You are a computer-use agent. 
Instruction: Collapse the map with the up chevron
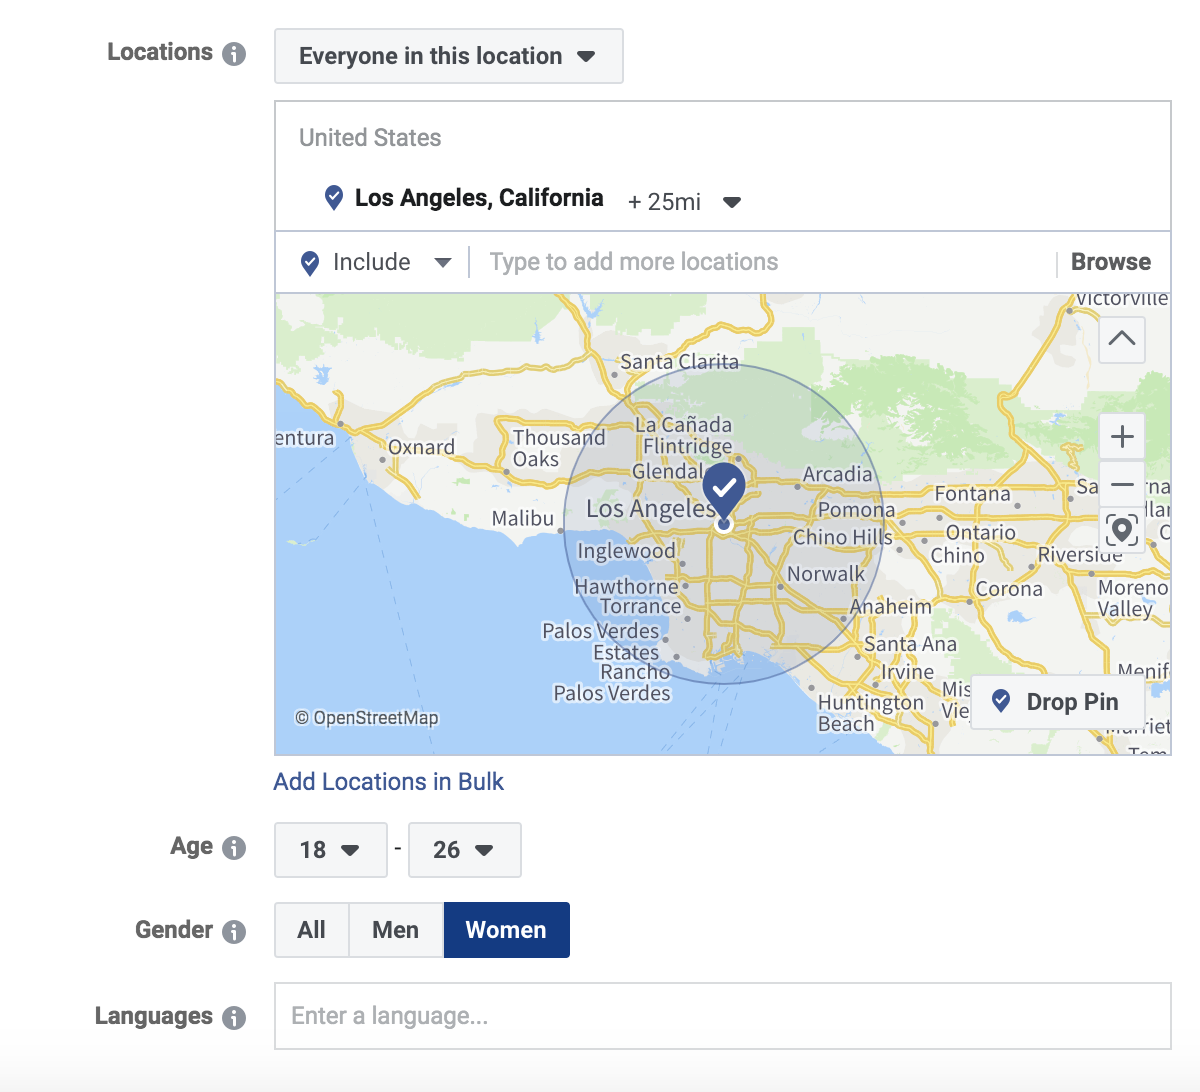1122,339
